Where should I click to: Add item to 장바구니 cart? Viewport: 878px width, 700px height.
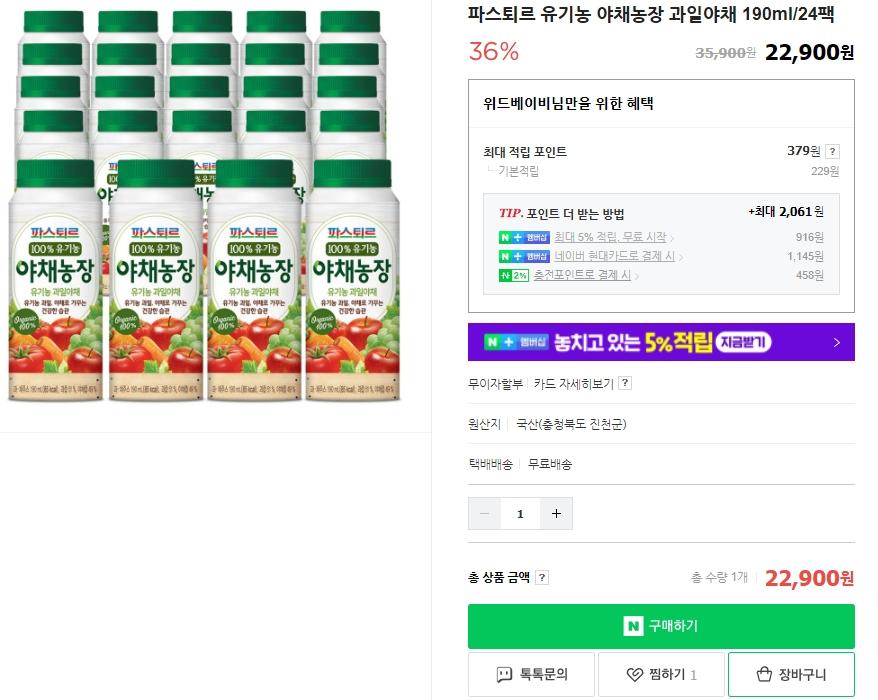click(x=791, y=675)
